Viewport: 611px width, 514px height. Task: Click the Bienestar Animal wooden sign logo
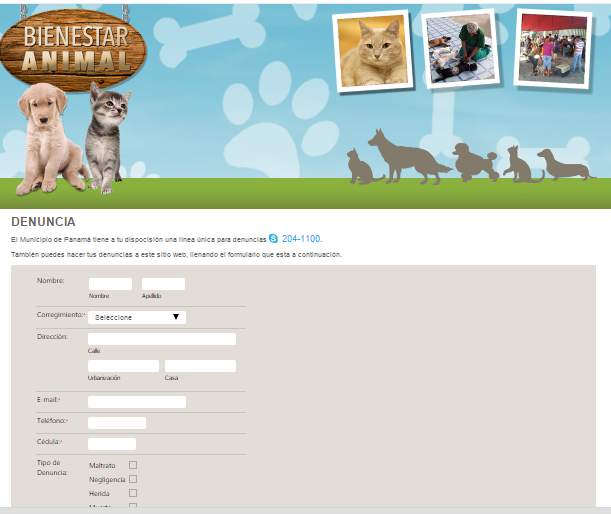(73, 50)
